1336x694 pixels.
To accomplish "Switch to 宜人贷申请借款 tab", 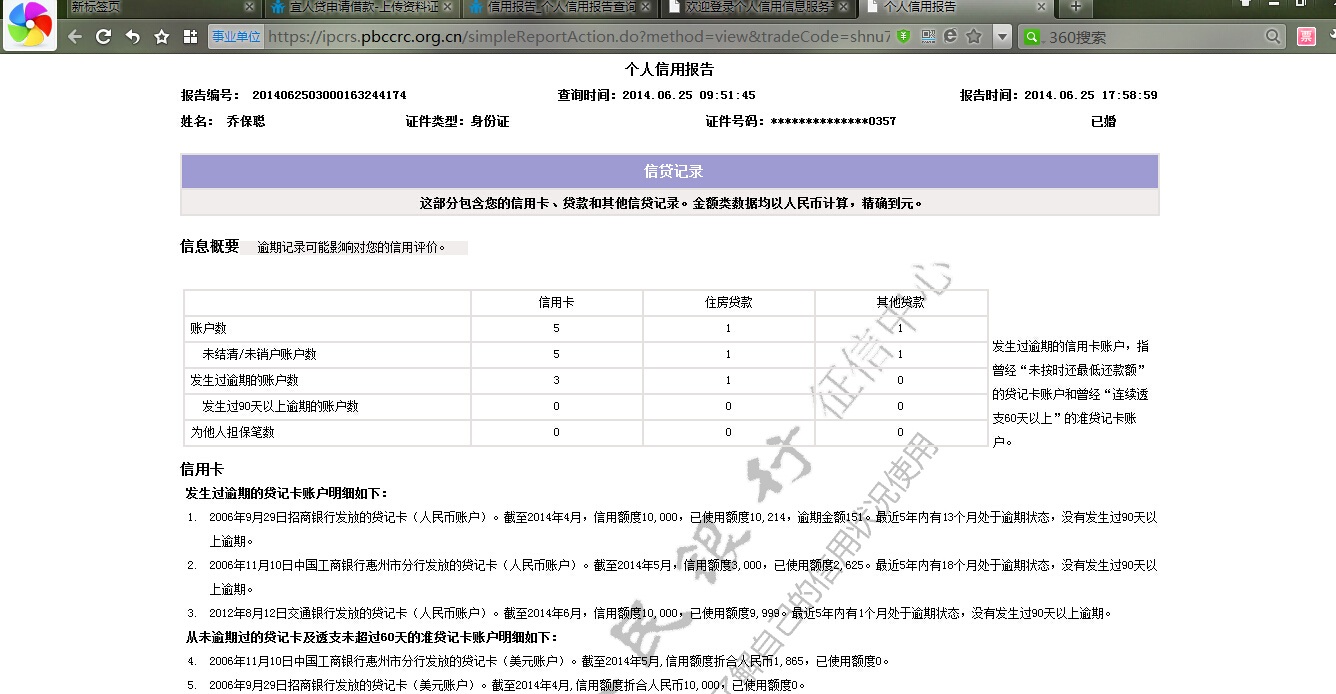I will [x=360, y=7].
